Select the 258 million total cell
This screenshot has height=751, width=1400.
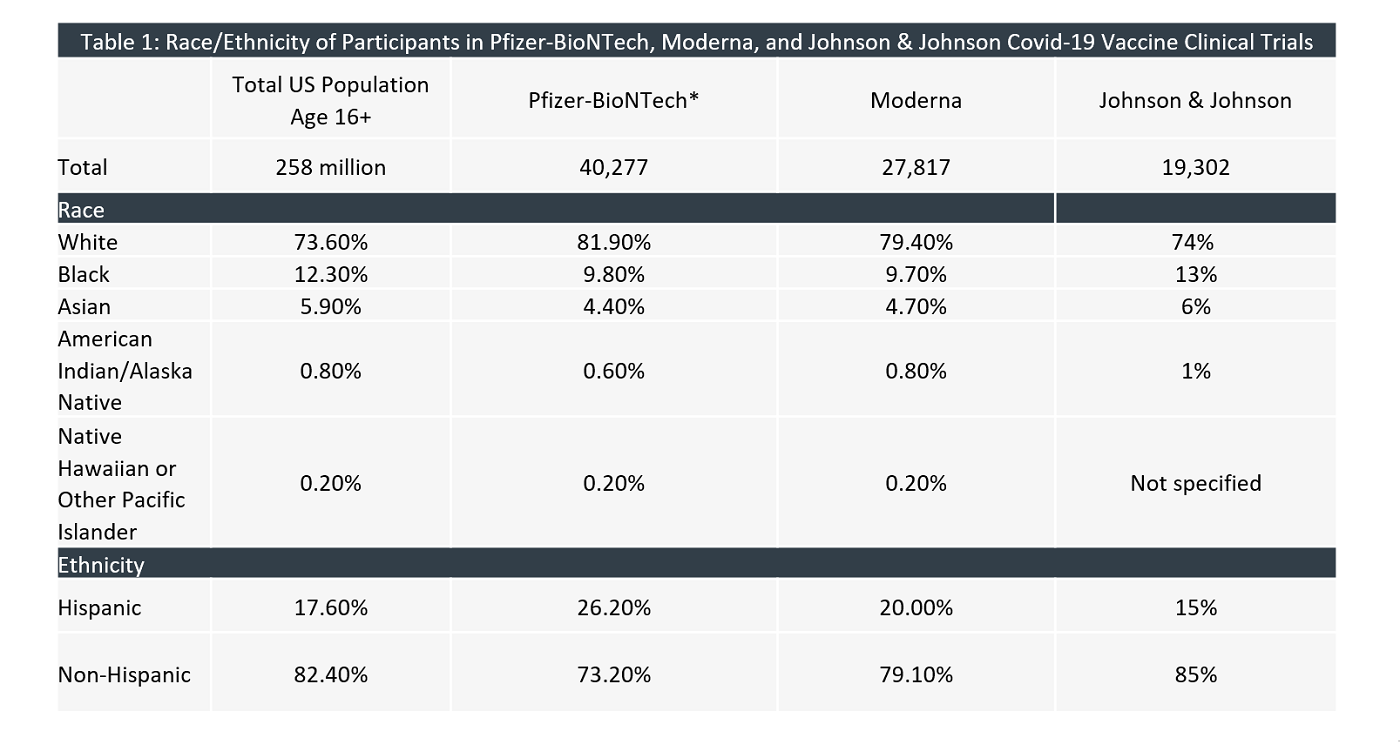(x=330, y=167)
